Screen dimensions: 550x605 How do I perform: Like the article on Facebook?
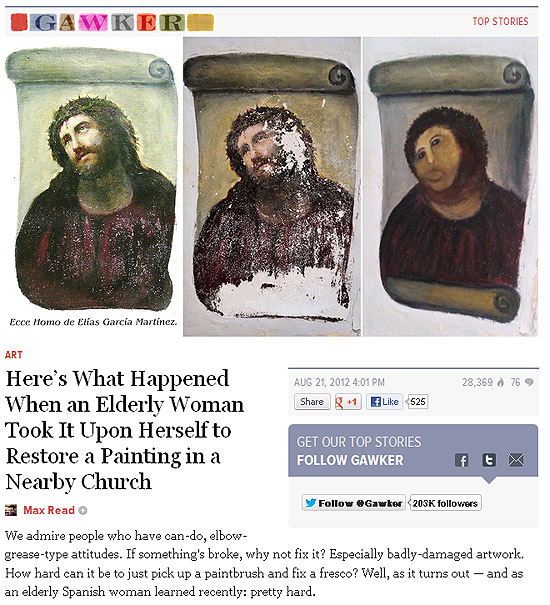pyautogui.click(x=384, y=402)
